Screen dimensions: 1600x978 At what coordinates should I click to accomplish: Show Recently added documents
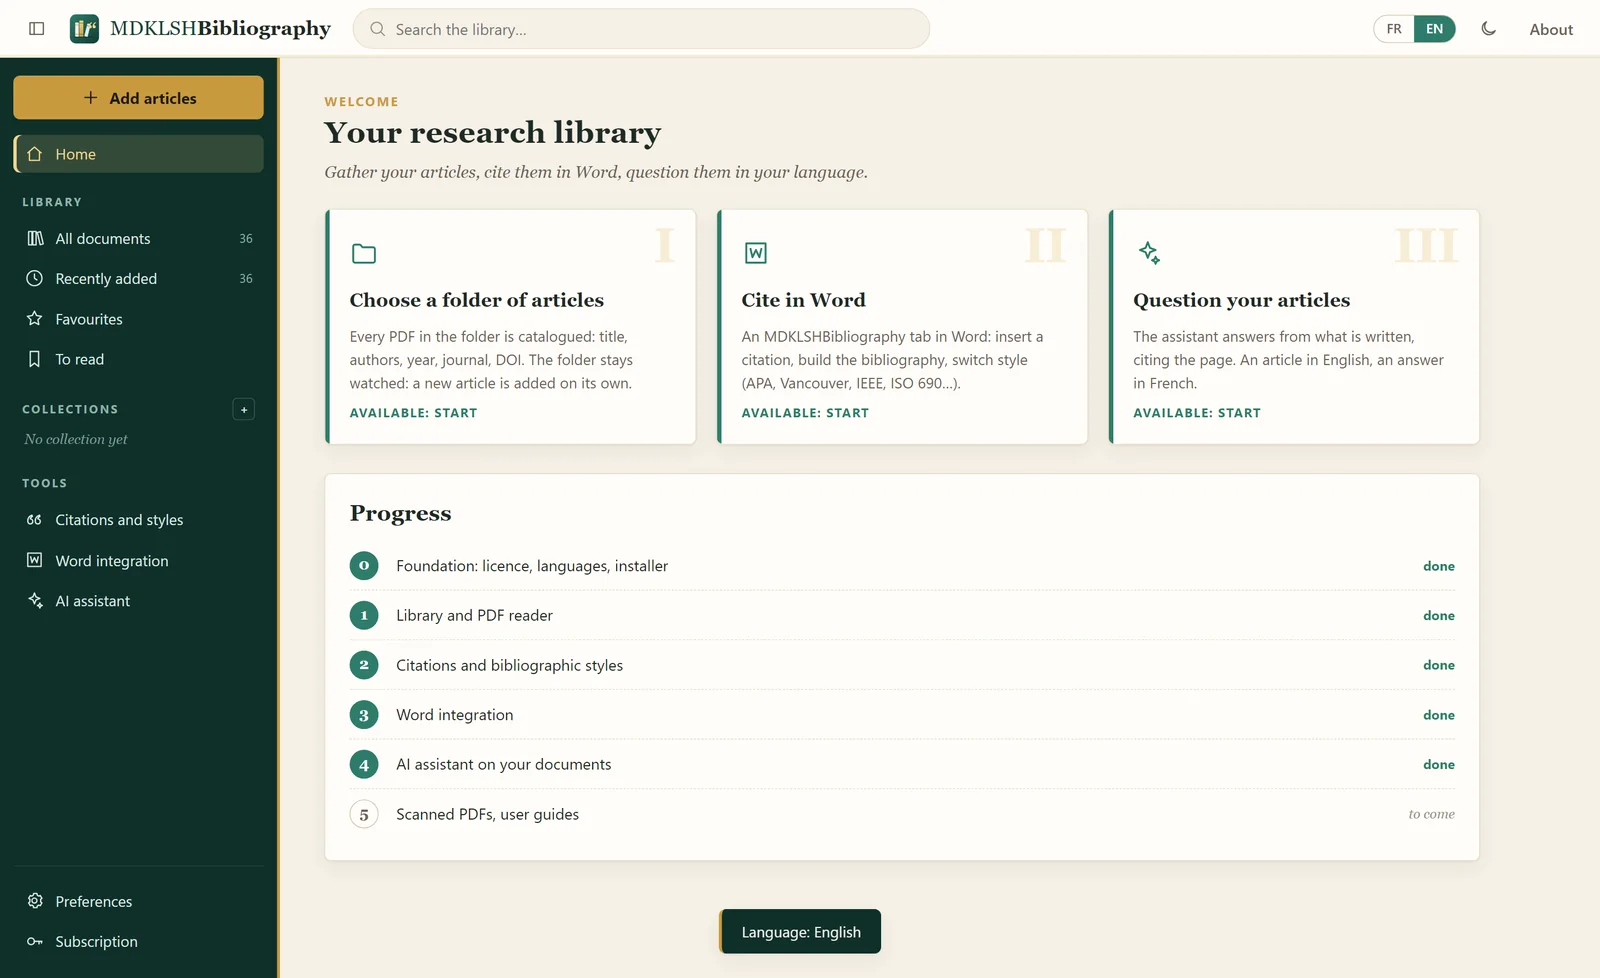pos(139,278)
